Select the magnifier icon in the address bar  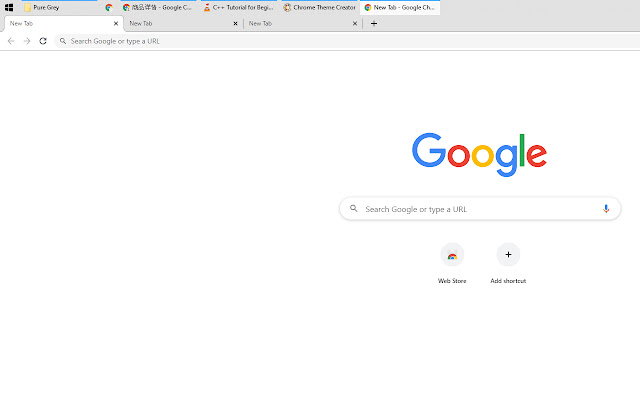(63, 41)
